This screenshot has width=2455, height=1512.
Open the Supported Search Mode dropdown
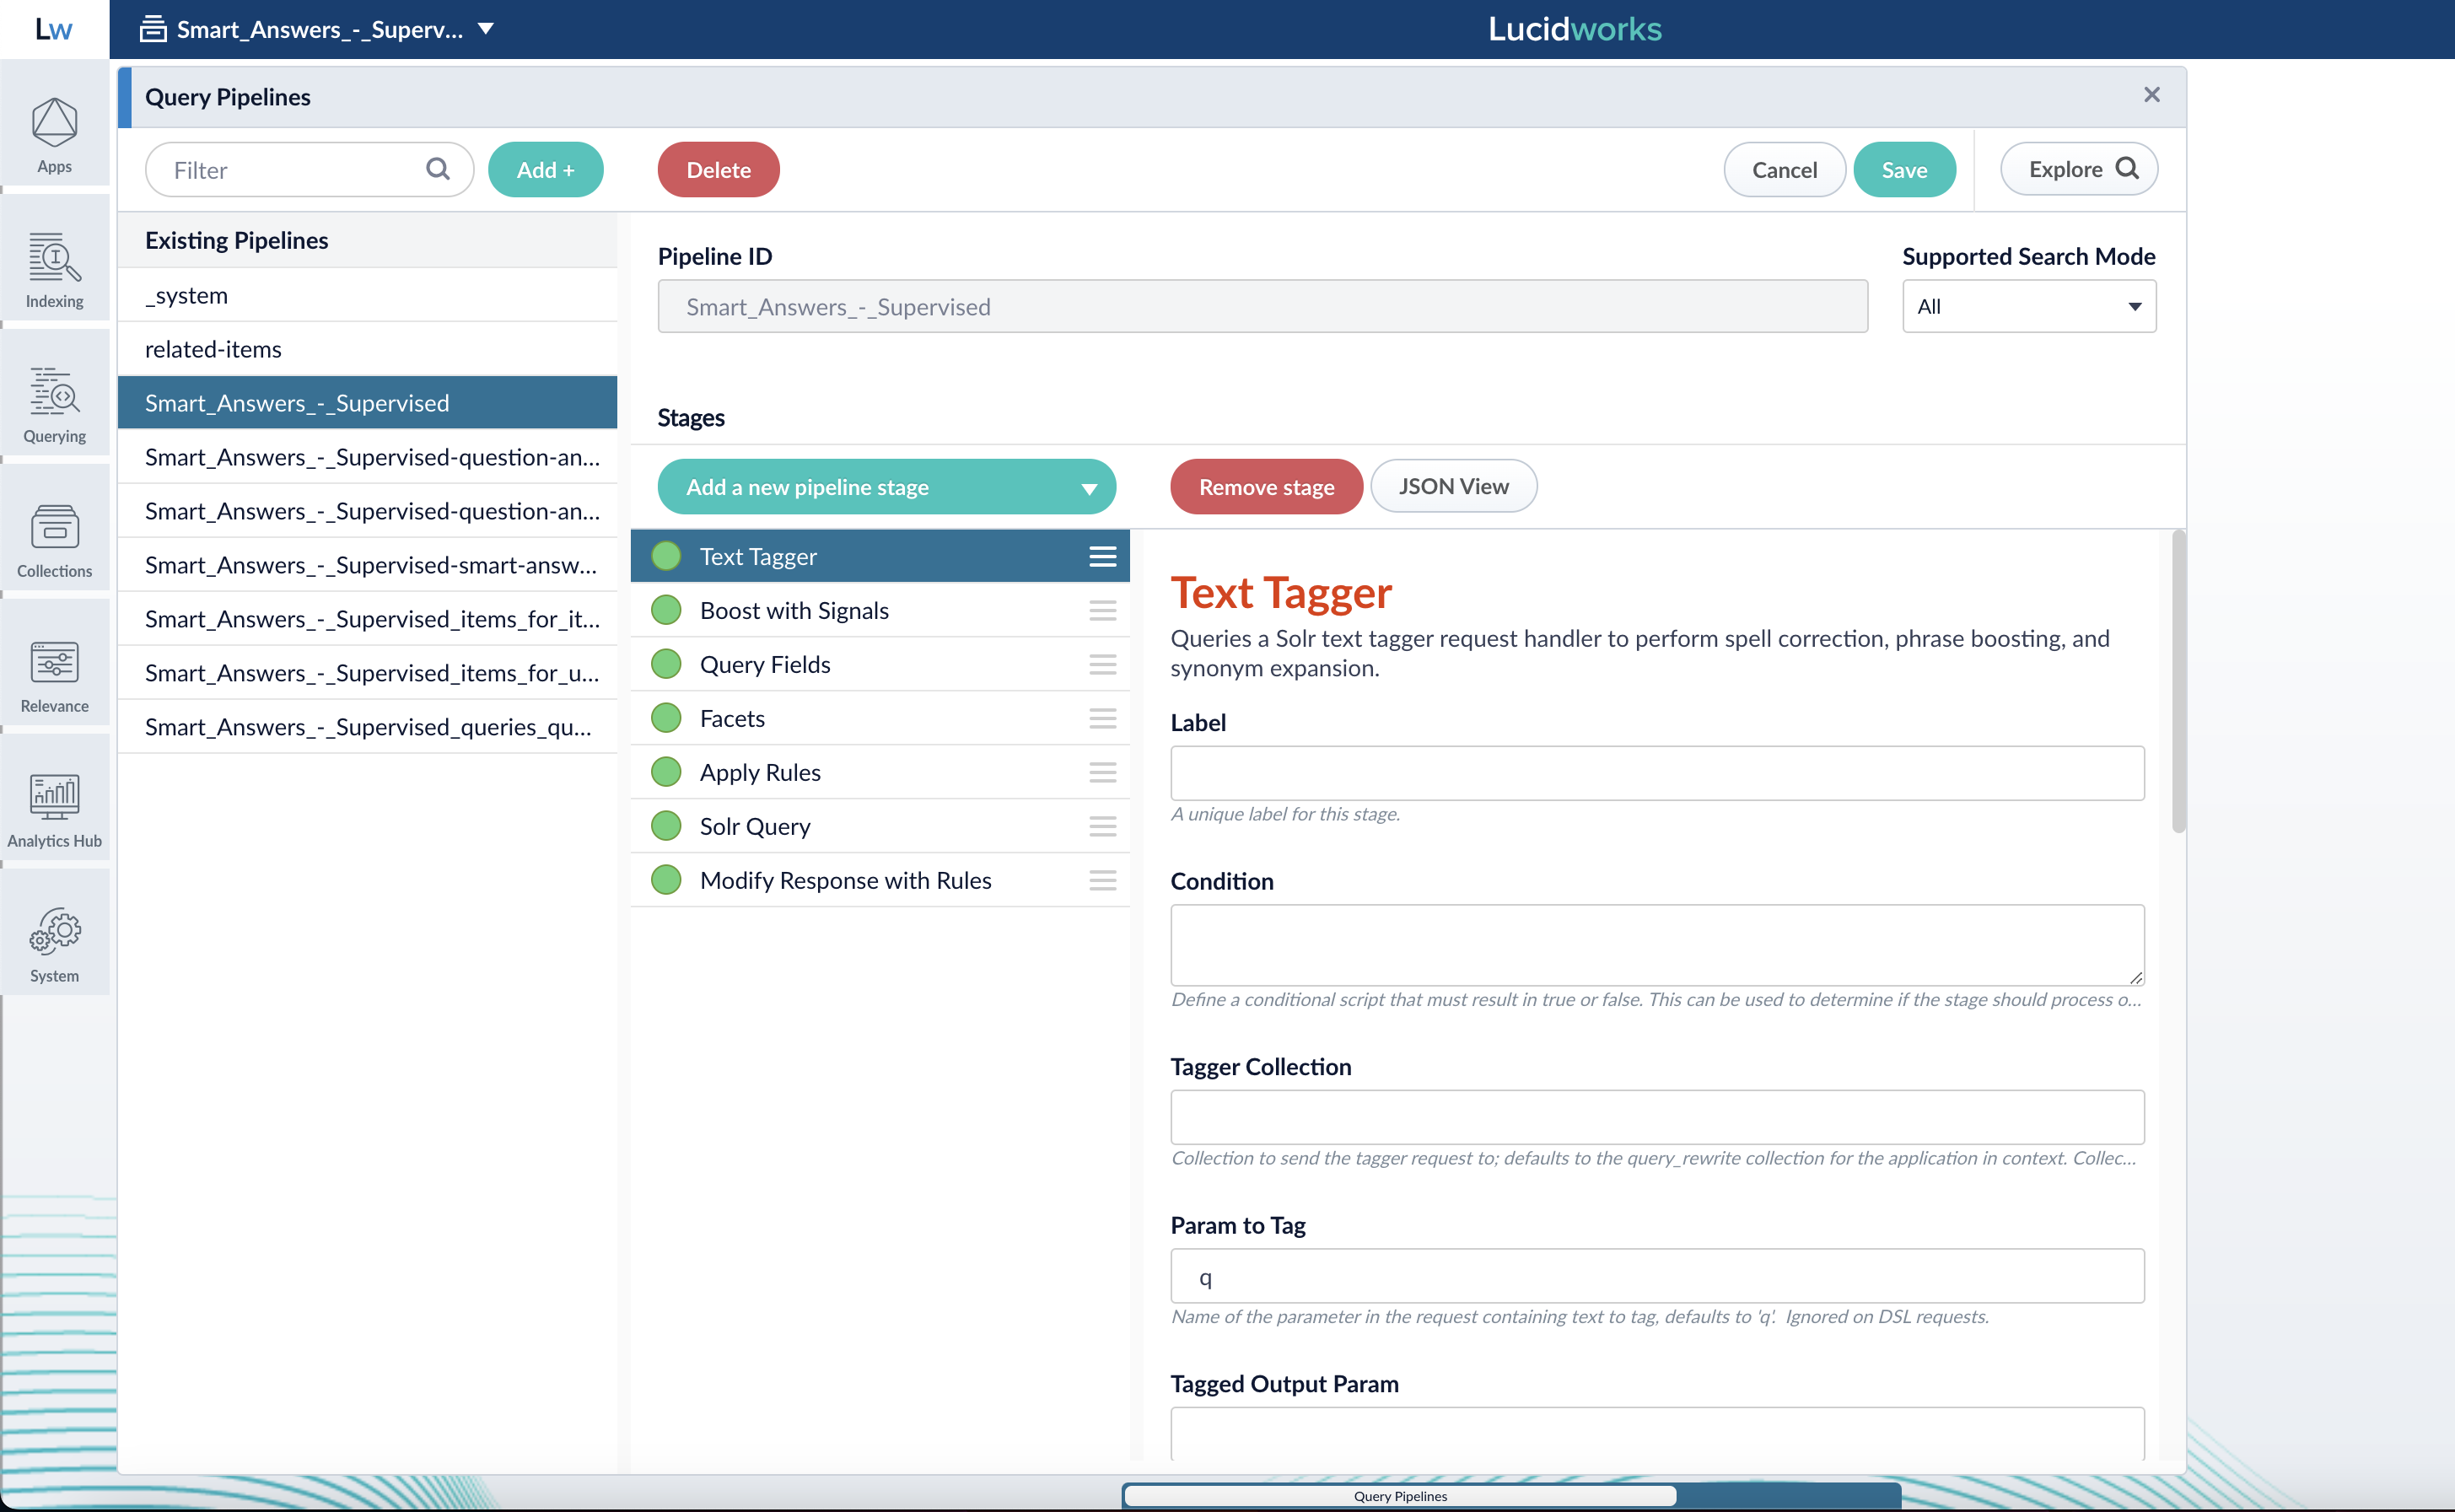[x=2027, y=305]
